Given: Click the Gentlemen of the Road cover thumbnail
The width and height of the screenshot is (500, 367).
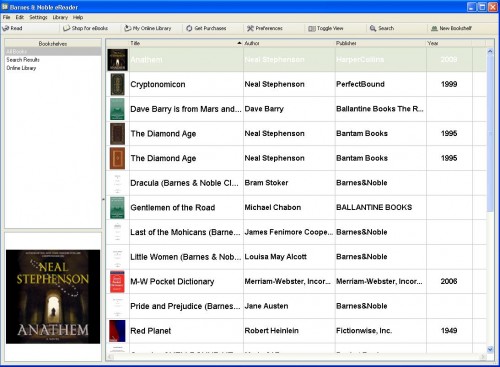Looking at the screenshot, I should point(117,208).
